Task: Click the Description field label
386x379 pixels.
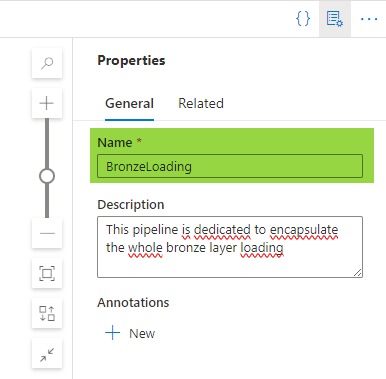Action: tap(131, 204)
